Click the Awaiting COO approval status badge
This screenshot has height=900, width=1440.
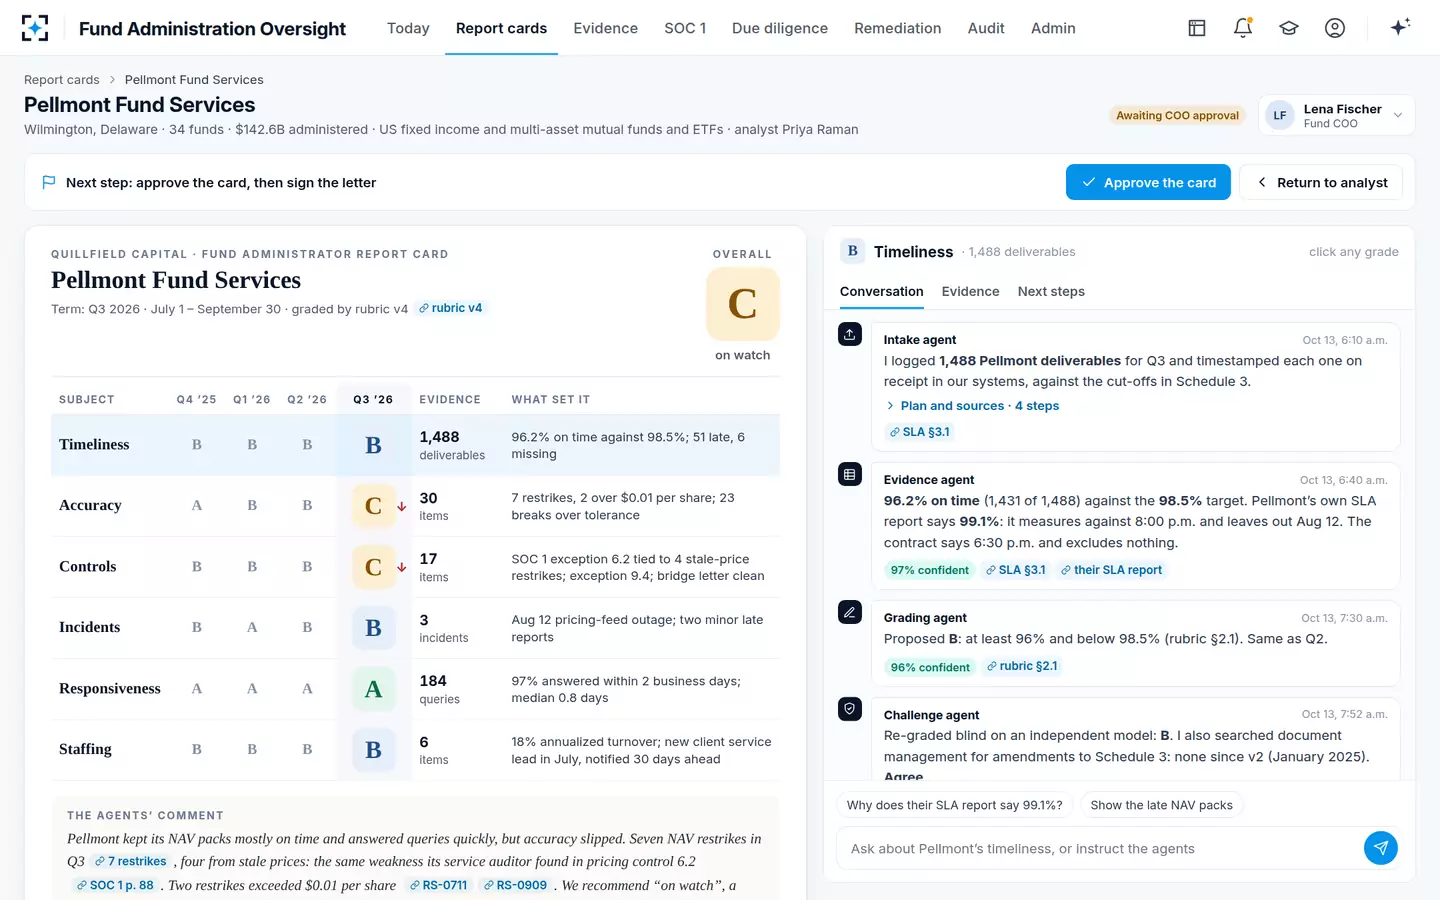coord(1177,115)
